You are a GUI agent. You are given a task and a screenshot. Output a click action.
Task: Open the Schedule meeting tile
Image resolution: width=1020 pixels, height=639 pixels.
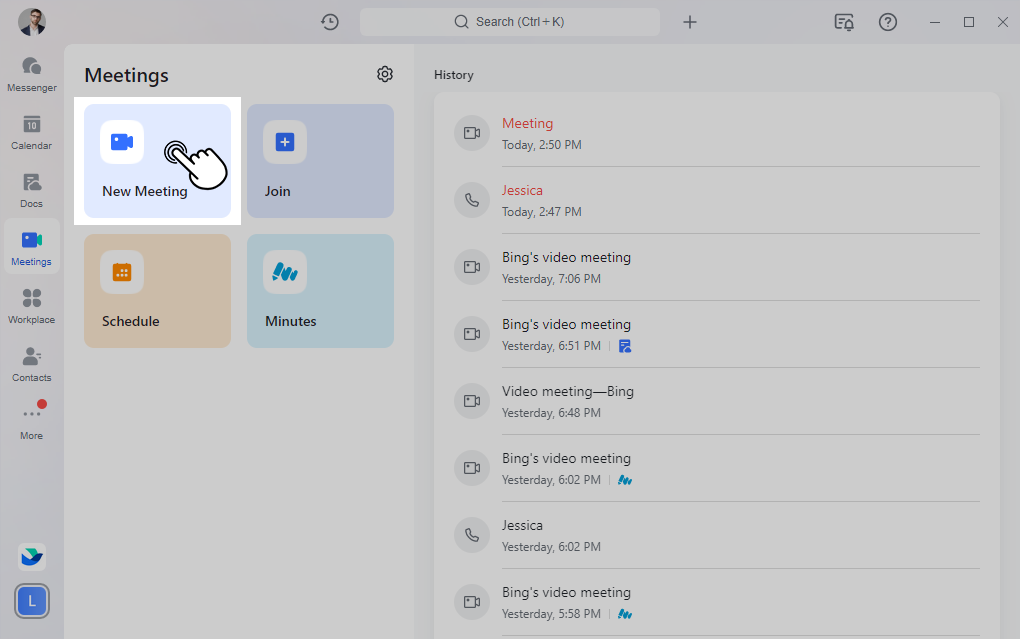pos(157,291)
